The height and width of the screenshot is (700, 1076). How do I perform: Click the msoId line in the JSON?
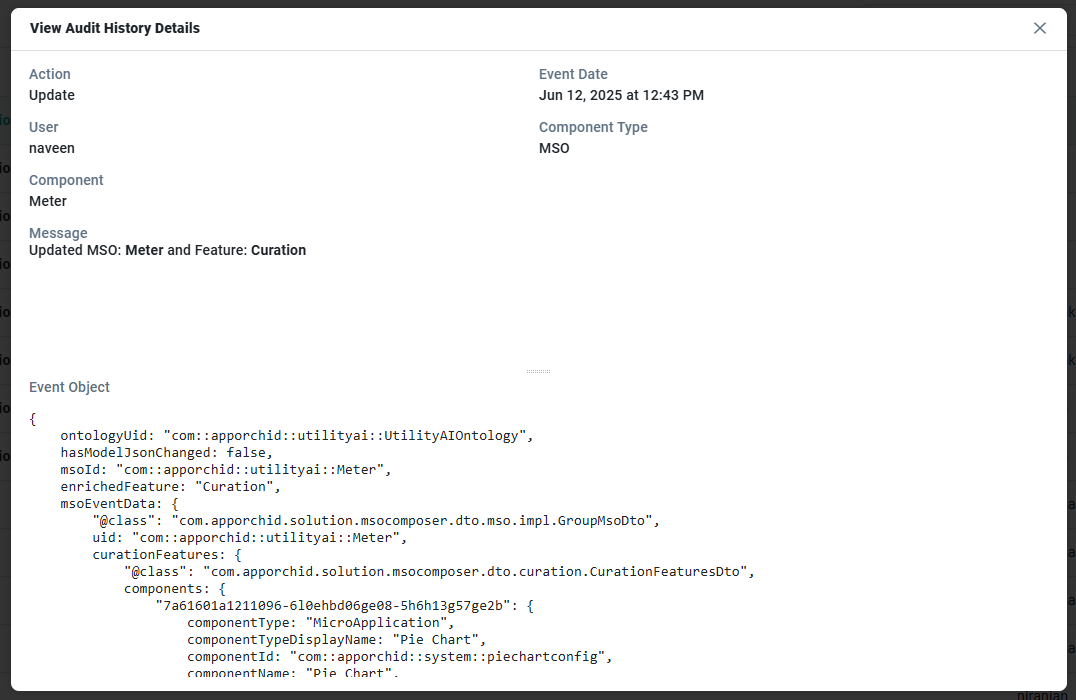click(x=227, y=470)
